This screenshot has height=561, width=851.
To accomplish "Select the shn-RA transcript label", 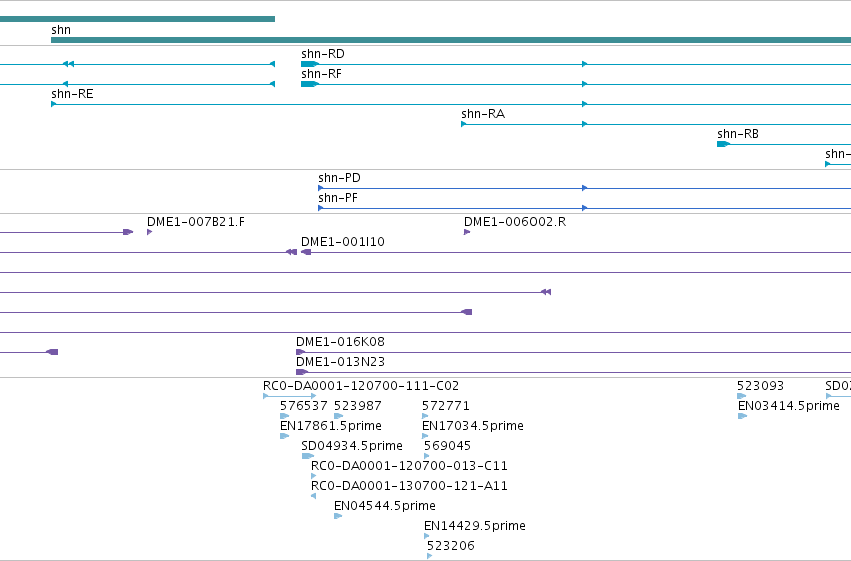I will tap(483, 114).
